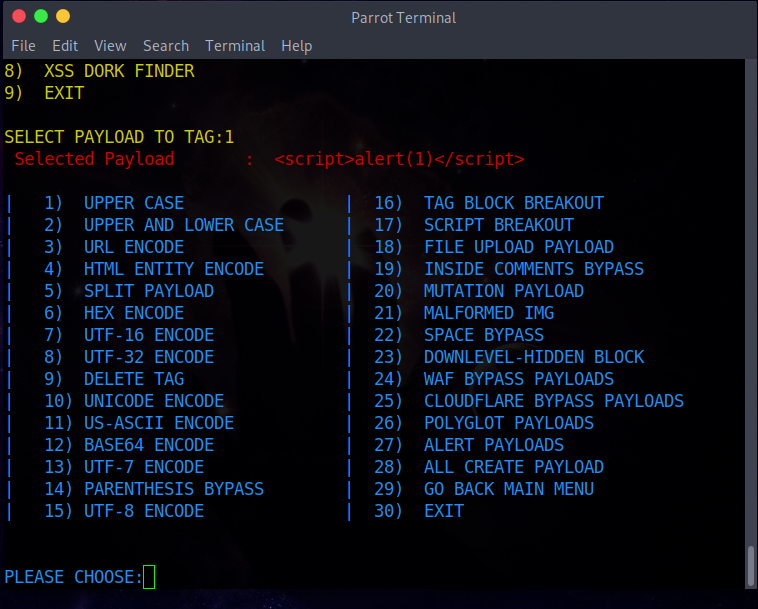Image resolution: width=758 pixels, height=609 pixels.
Task: Click option 'POLYGLOT PAYLOADS'
Action: pyautogui.click(x=509, y=423)
